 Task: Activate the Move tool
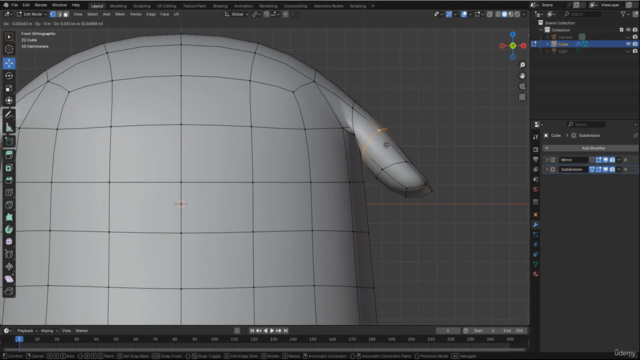point(9,63)
